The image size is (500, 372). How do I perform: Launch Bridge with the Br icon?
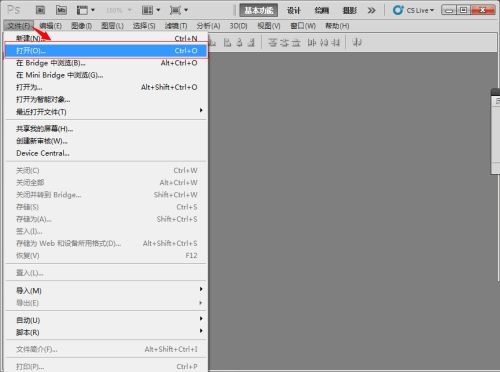[40, 10]
